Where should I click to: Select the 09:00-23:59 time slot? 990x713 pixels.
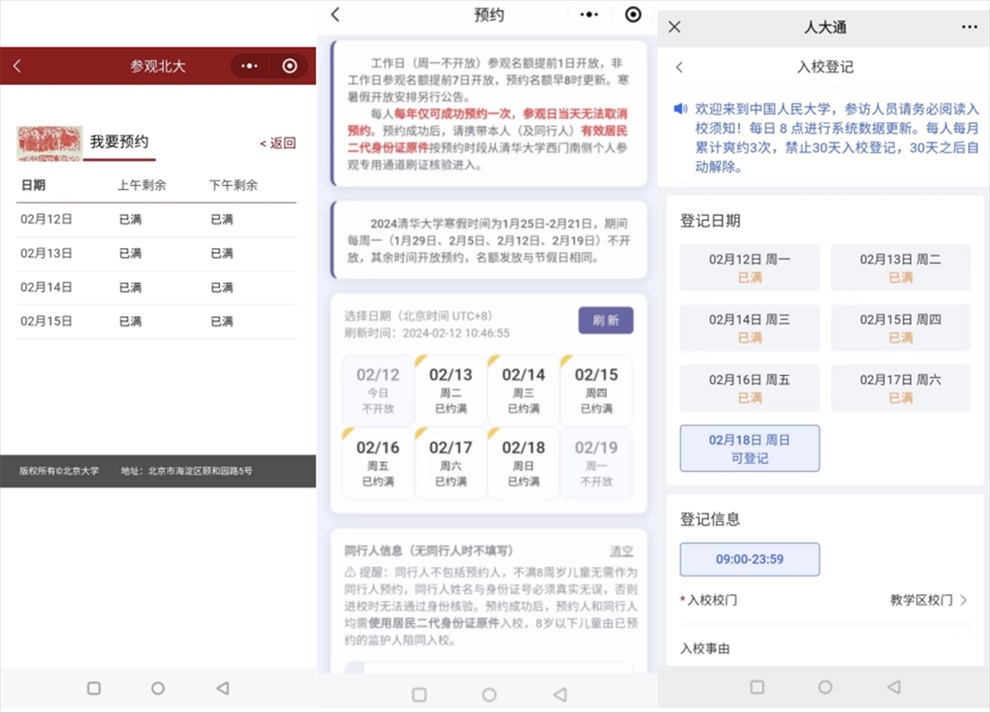pyautogui.click(x=749, y=559)
